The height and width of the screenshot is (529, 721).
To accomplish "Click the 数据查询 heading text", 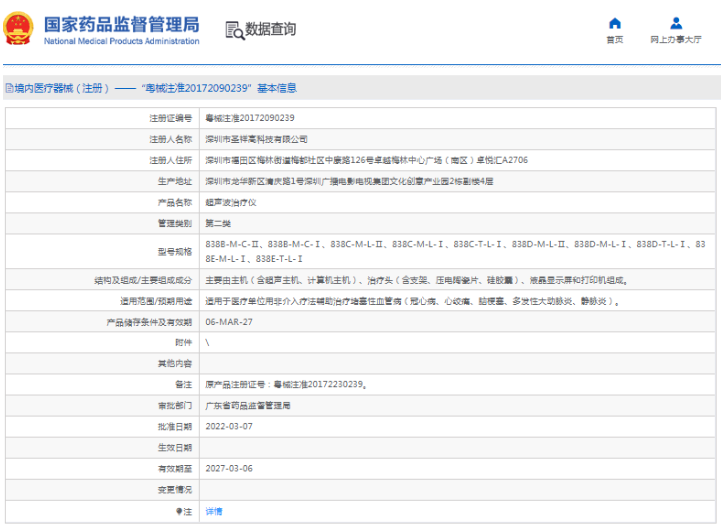I will [x=270, y=29].
